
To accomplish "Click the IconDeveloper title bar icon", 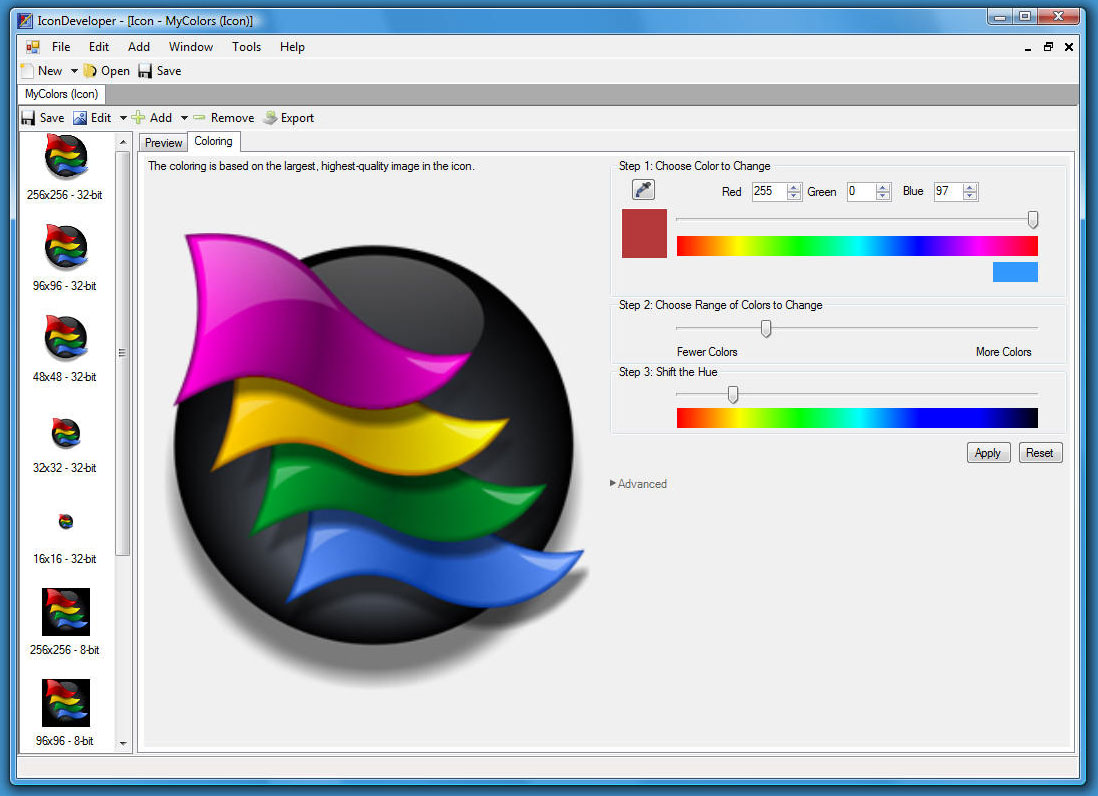I will click(25, 20).
